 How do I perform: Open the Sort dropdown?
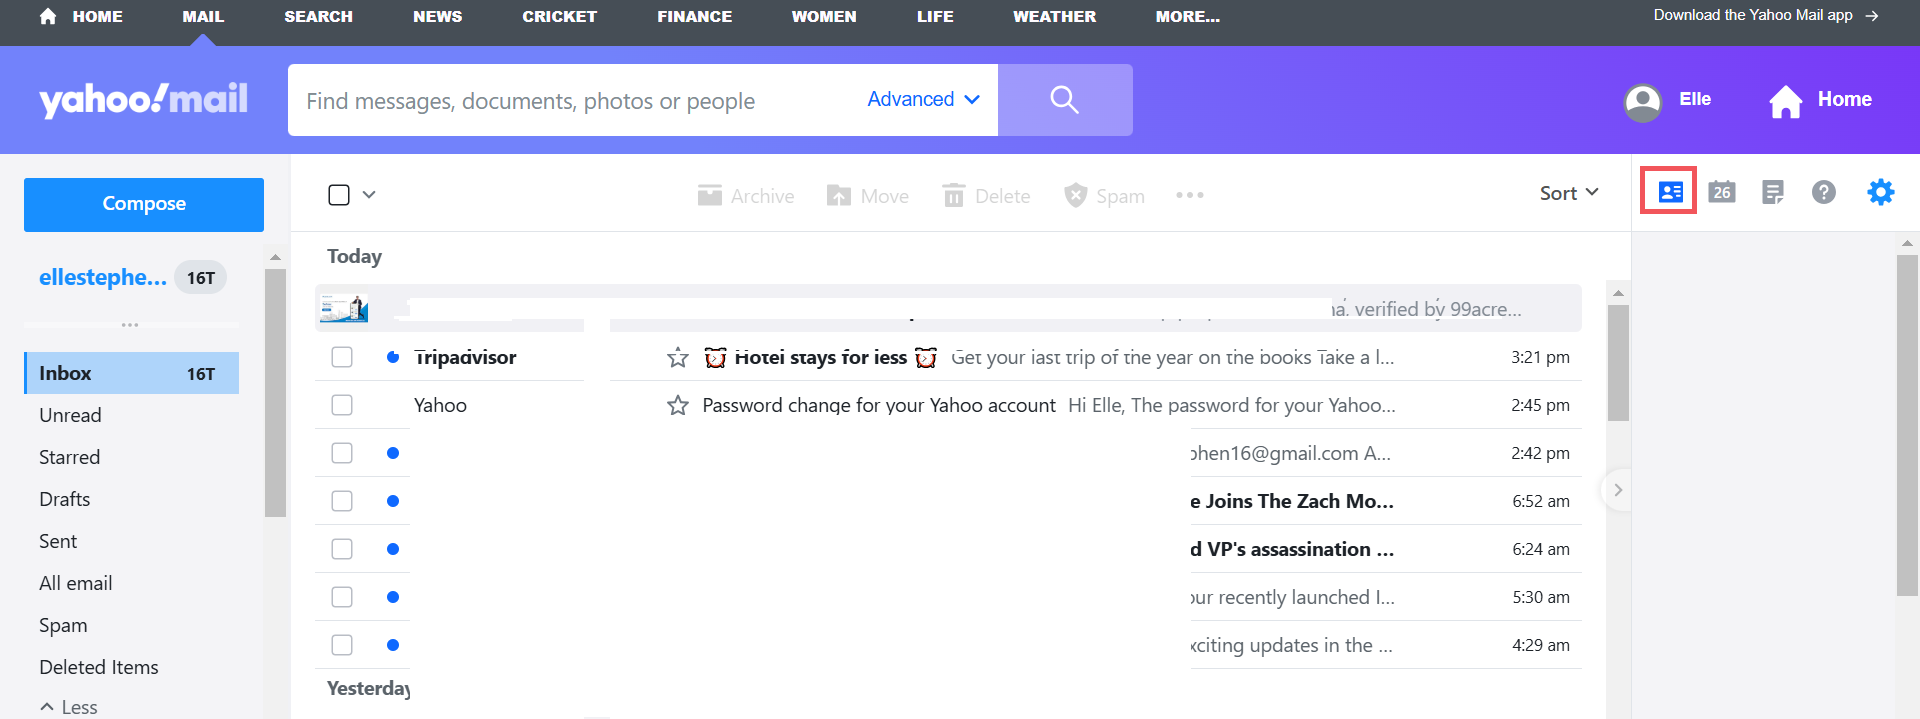[x=1569, y=193]
